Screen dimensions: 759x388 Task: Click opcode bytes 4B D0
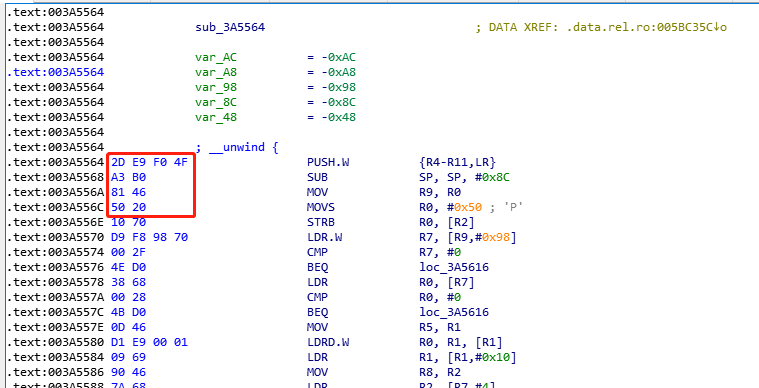[x=128, y=313]
